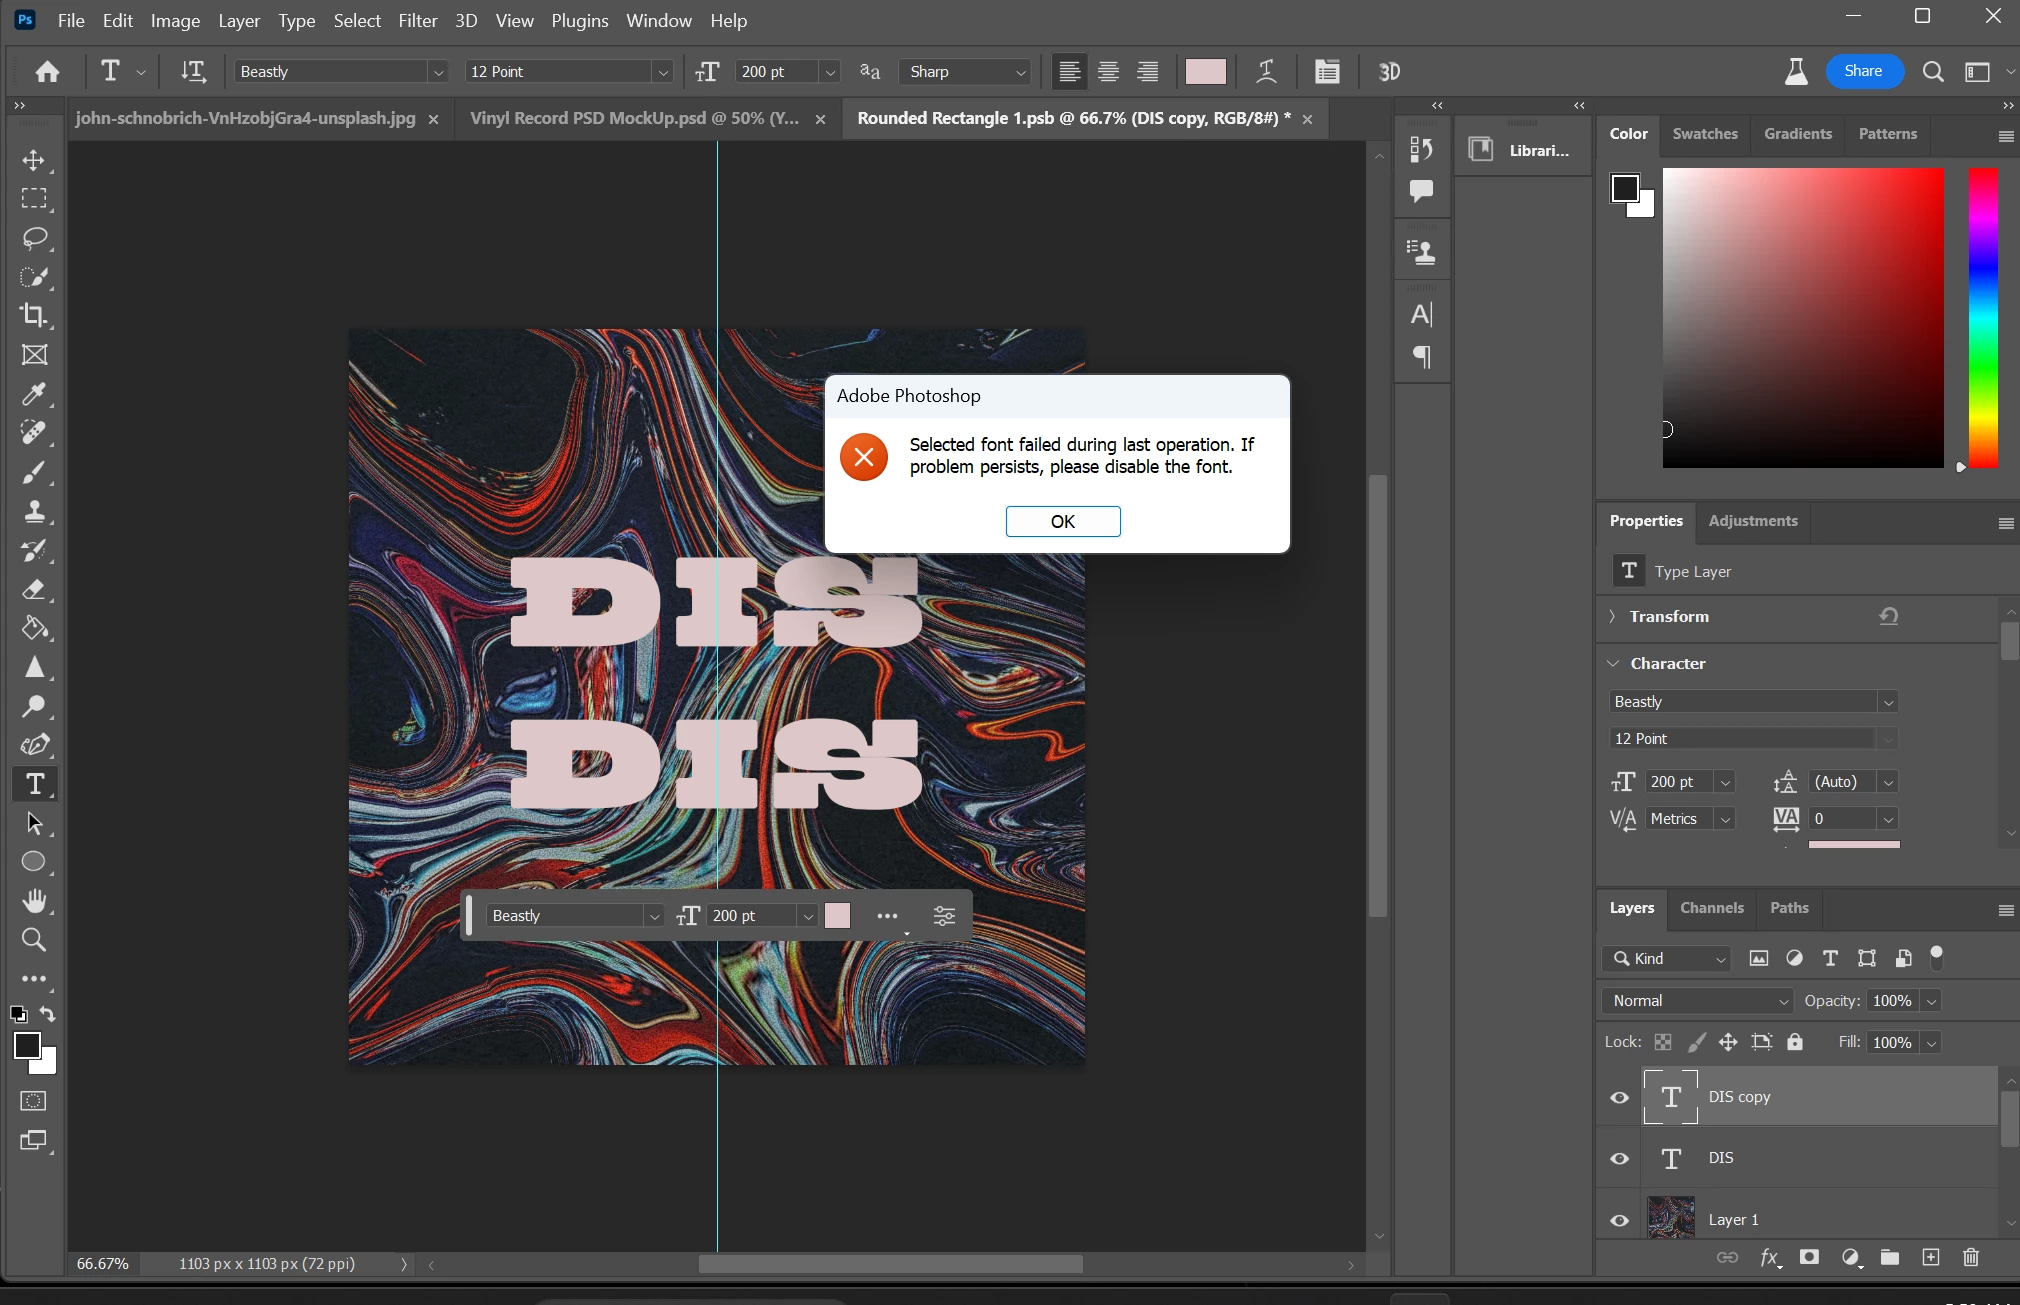Click the Create warped text icon
The image size is (2020, 1305).
[1266, 71]
